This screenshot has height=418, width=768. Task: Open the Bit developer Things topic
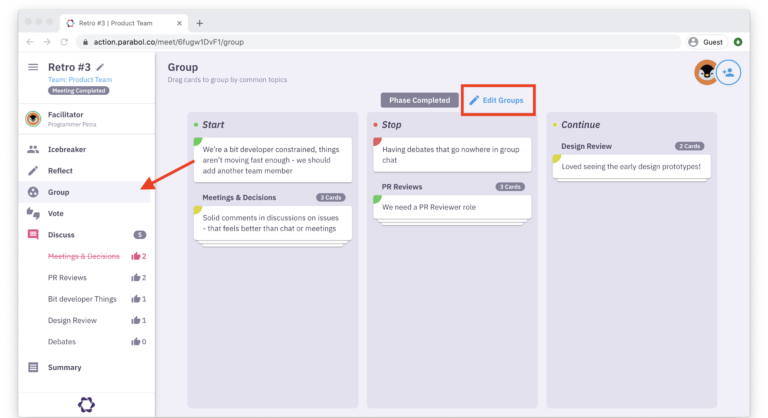(x=82, y=299)
